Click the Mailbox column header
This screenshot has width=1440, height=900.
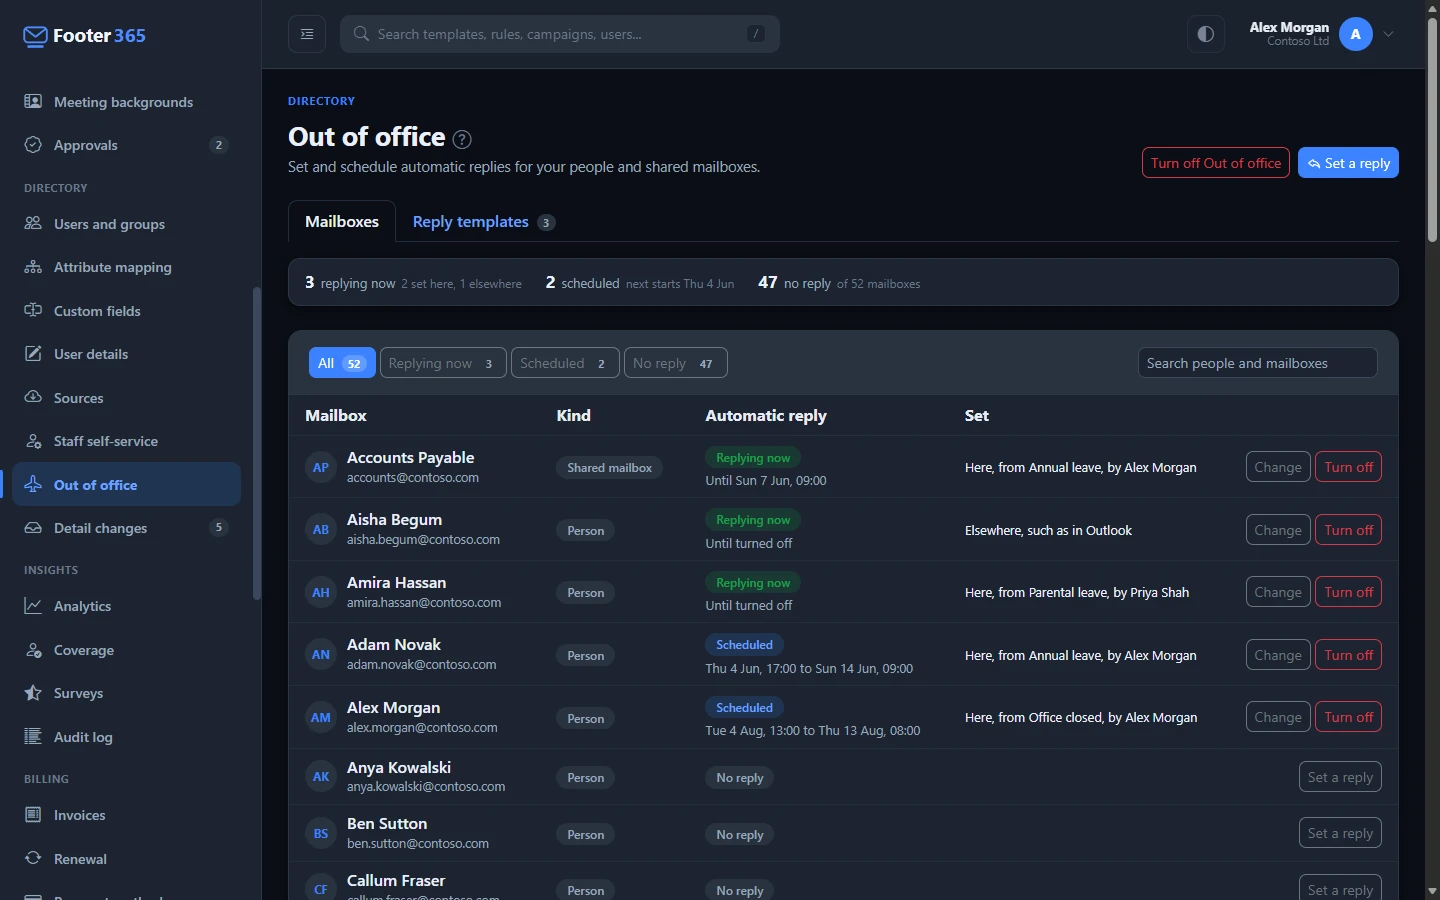pos(336,415)
